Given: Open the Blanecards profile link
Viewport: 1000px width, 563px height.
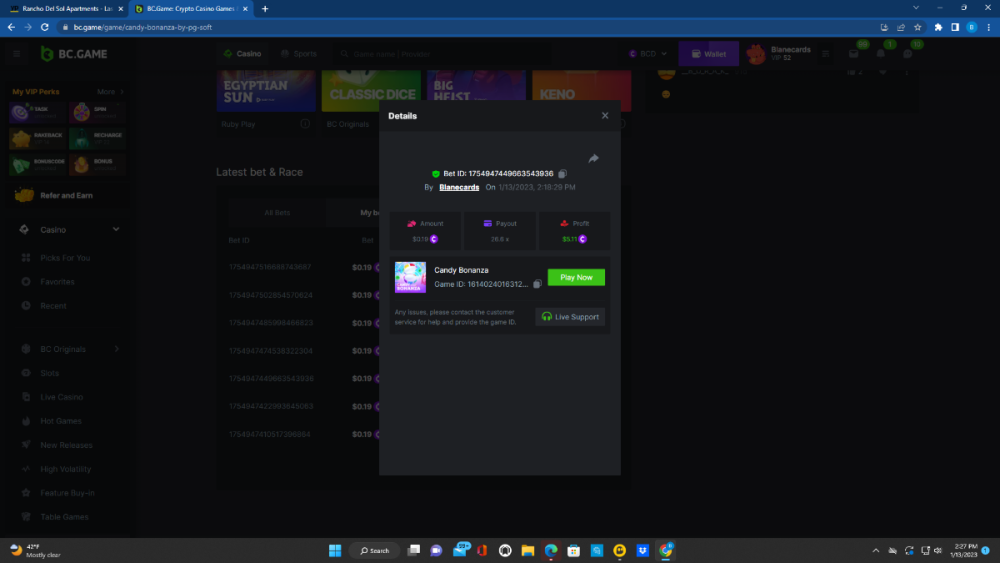Looking at the screenshot, I should point(459,187).
